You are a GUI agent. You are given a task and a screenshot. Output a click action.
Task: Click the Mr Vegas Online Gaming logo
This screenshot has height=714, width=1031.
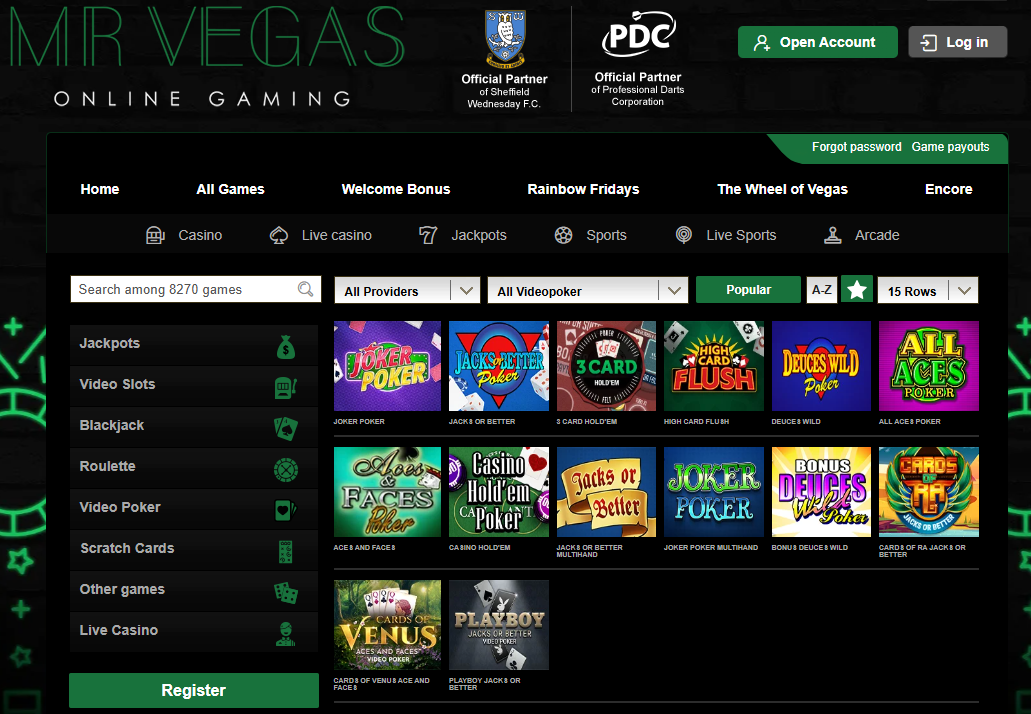click(x=207, y=56)
